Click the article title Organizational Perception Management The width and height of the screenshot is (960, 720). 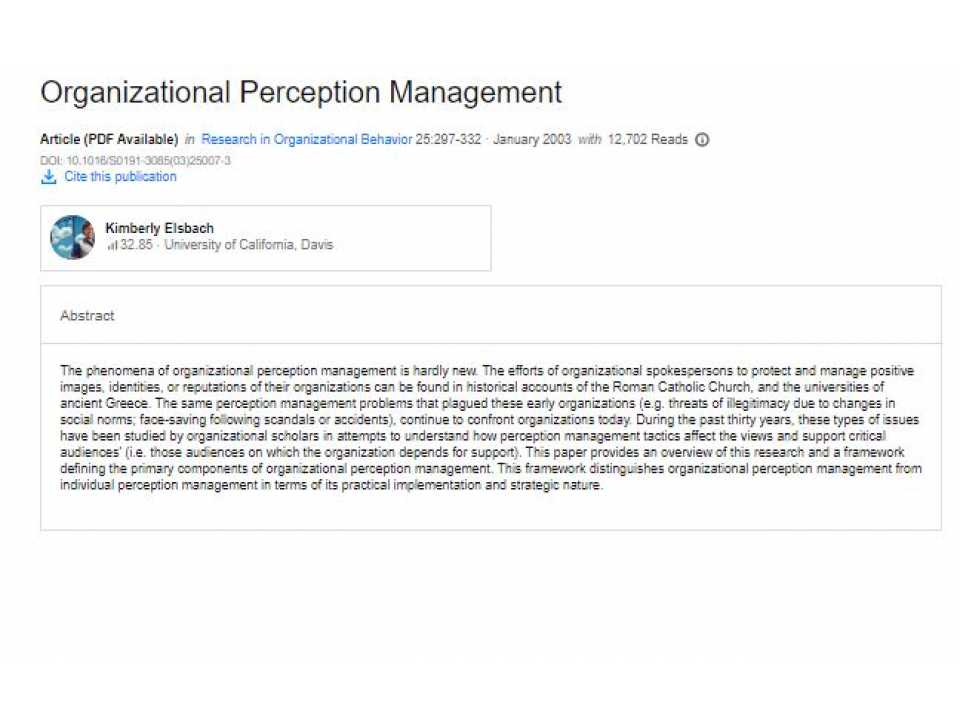pyautogui.click(x=300, y=92)
